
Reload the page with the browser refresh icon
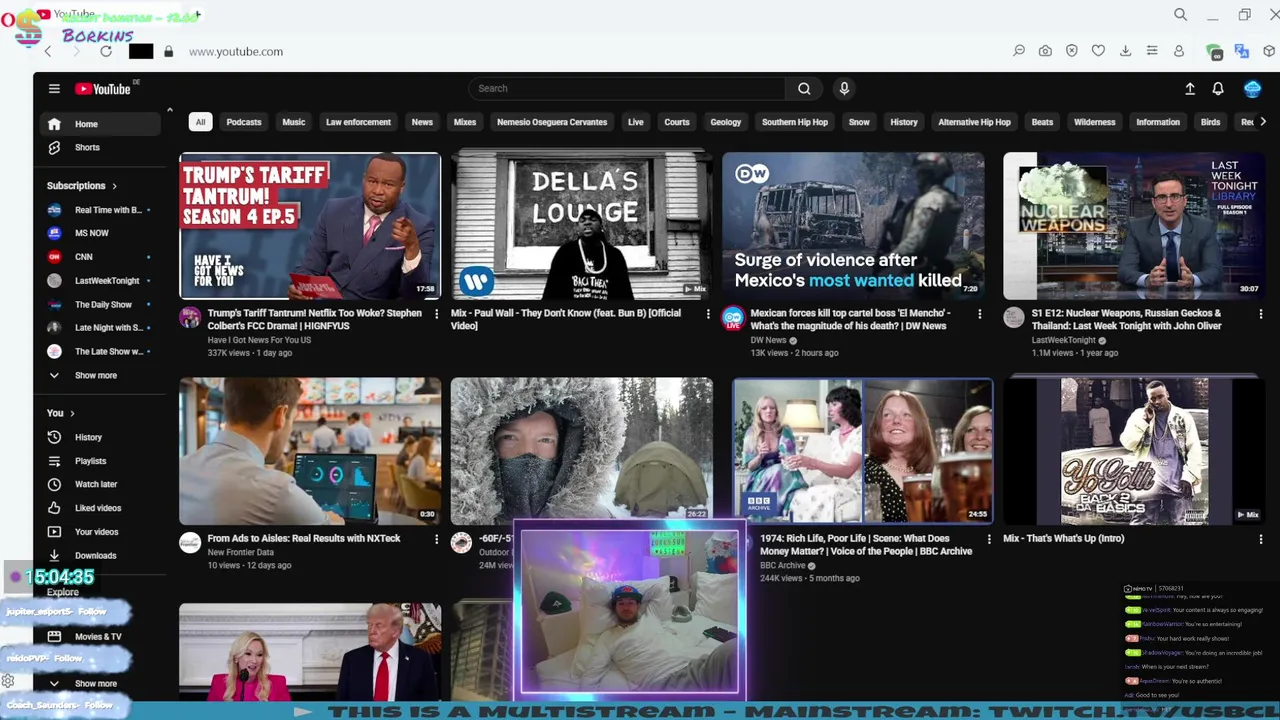pyautogui.click(x=106, y=51)
